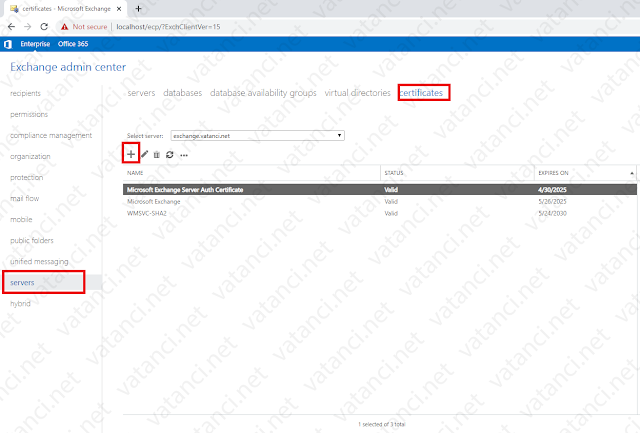Open compliance management section
Viewport: 640px width, 433px height.
coord(51,135)
